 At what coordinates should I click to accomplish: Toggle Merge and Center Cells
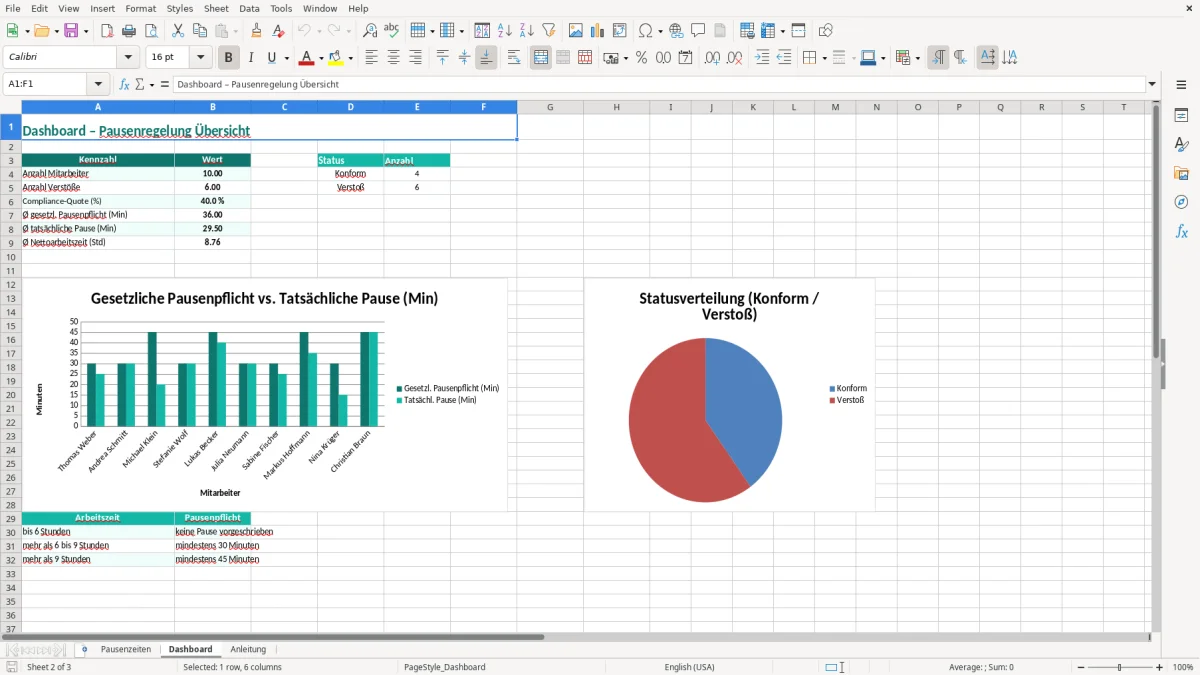[541, 58]
